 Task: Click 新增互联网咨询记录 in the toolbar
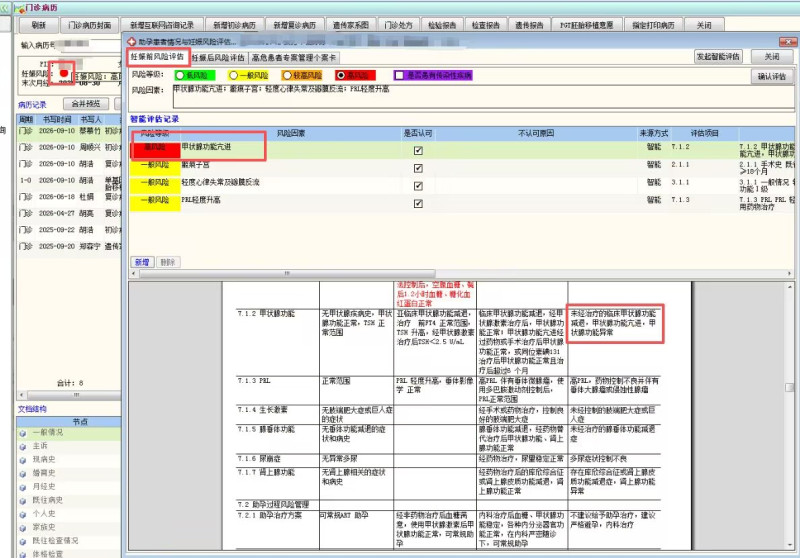[162, 25]
